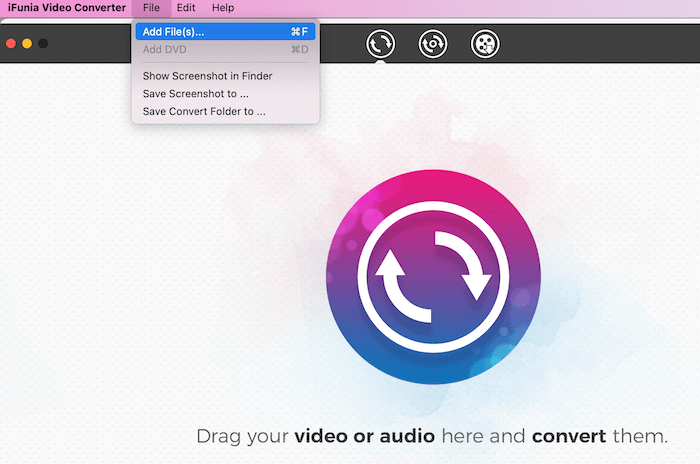Choose Show Screenshot in Finder

[207, 76]
